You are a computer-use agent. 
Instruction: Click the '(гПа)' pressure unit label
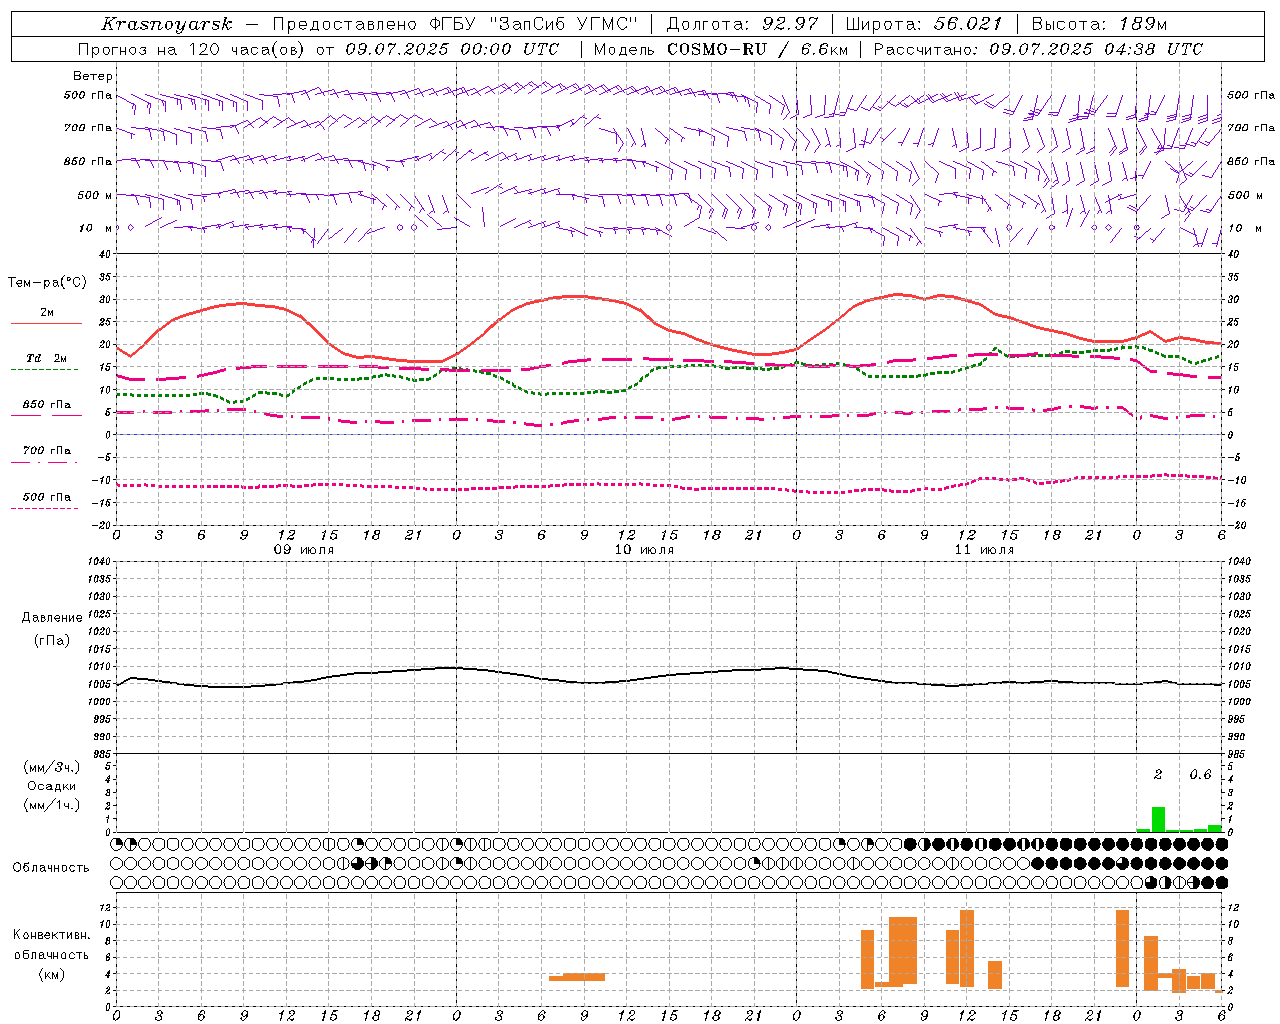point(52,640)
